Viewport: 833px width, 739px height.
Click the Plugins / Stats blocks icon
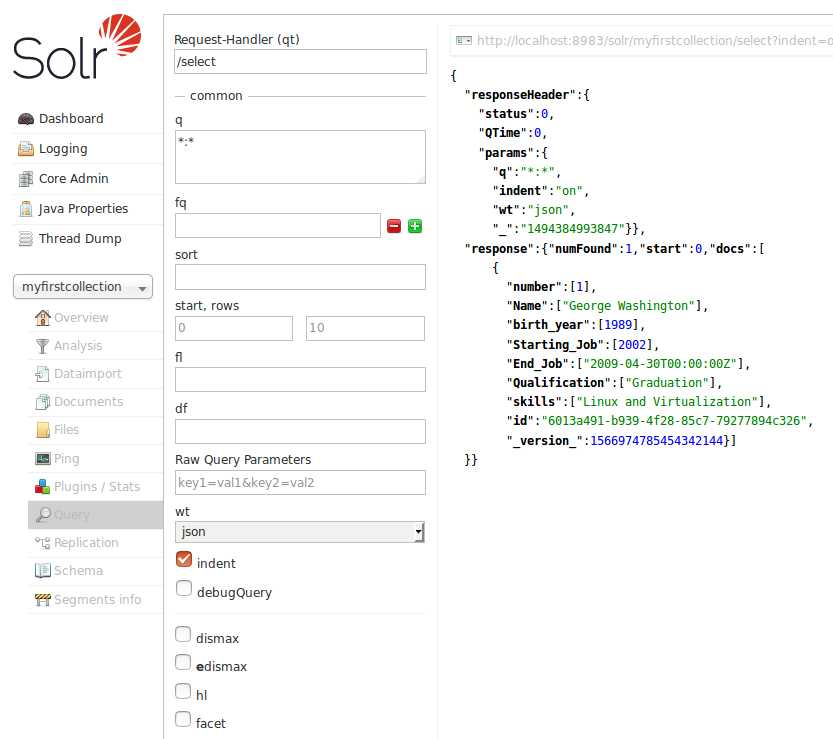42,487
